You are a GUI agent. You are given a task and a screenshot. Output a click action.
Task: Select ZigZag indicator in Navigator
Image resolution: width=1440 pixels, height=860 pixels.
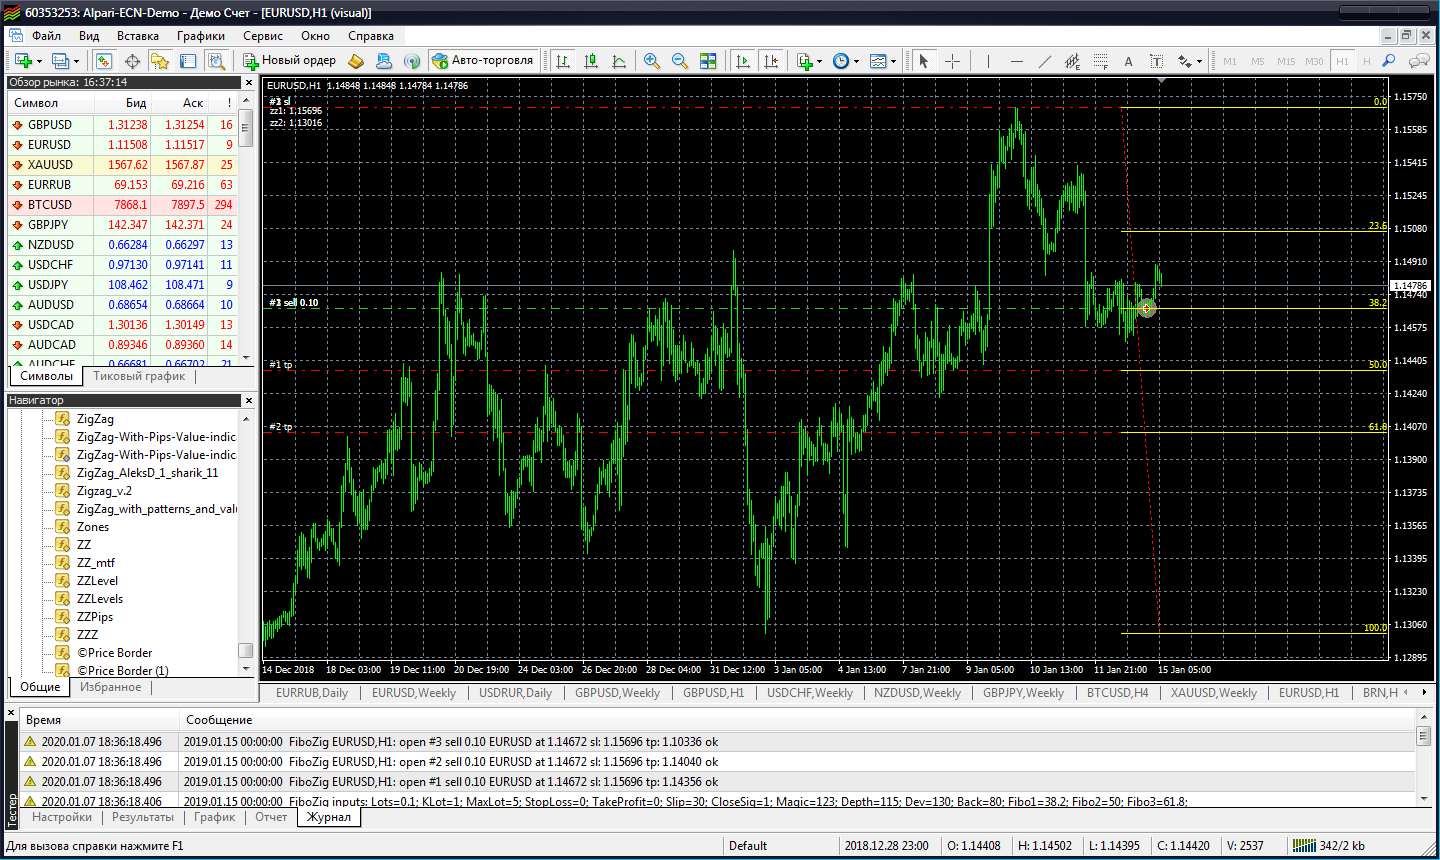click(x=95, y=419)
